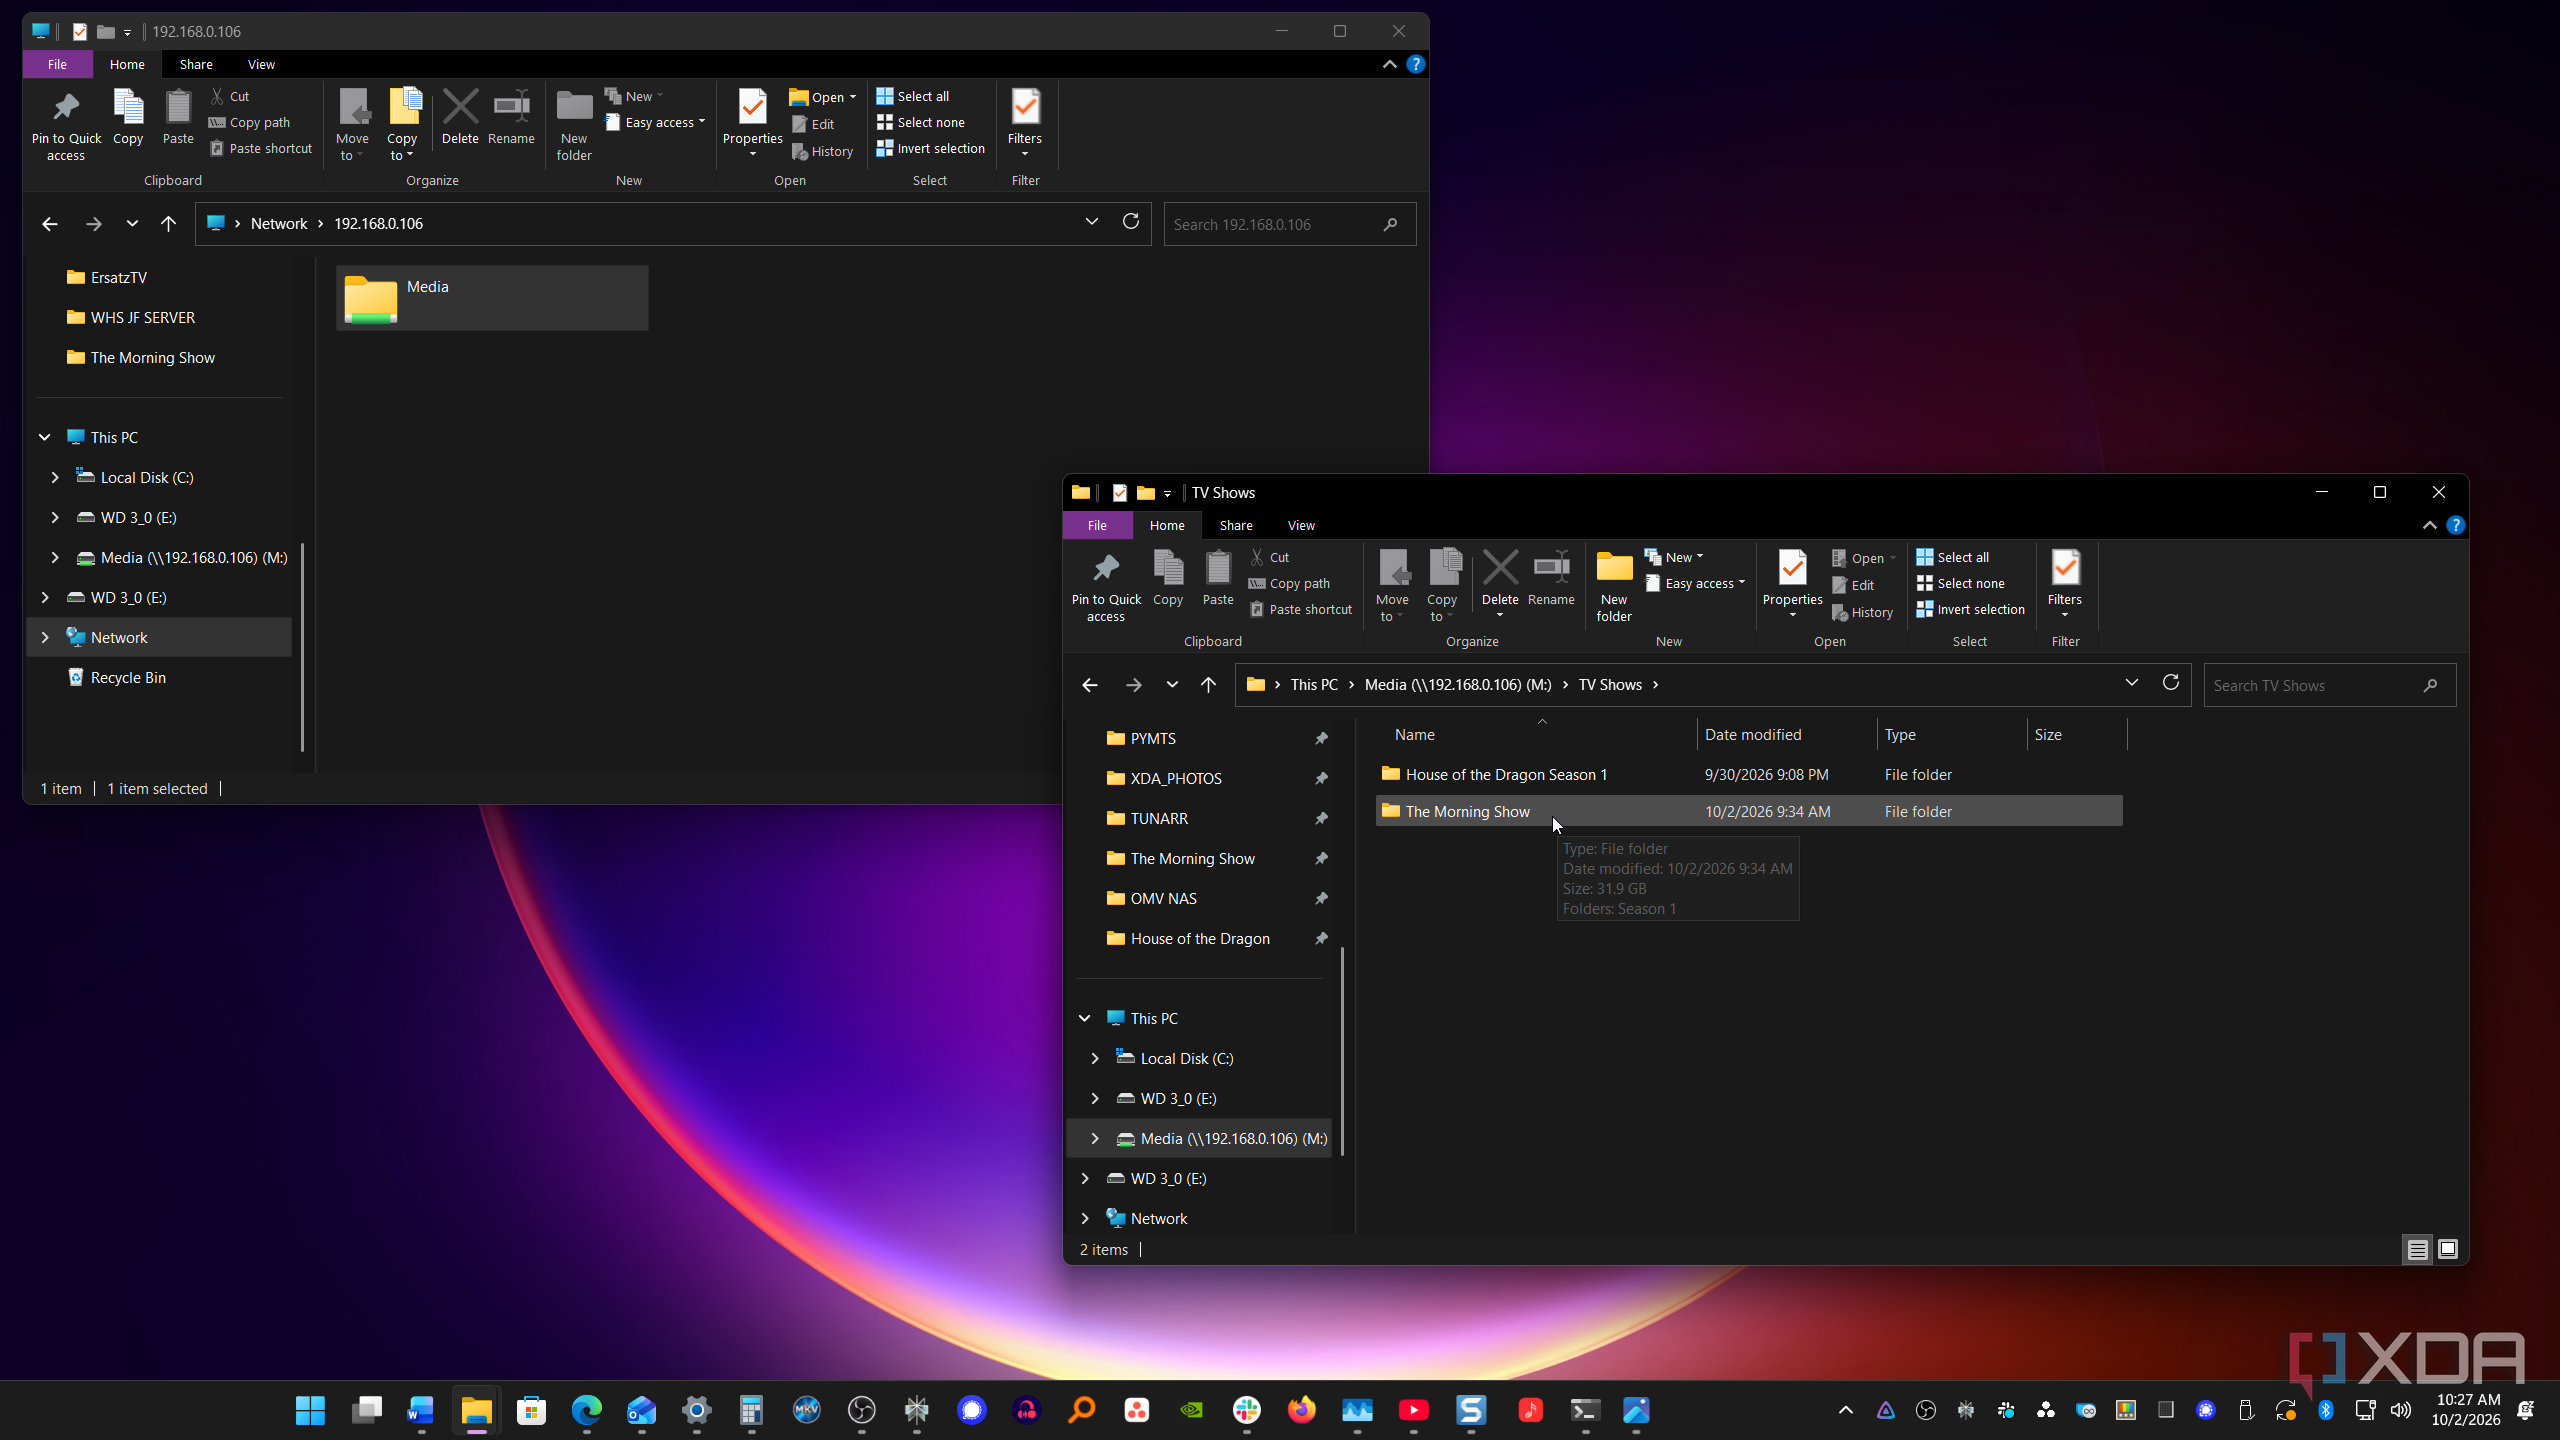2560x1440 pixels.
Task: Switch TV Shows to details view
Action: [x=2417, y=1249]
